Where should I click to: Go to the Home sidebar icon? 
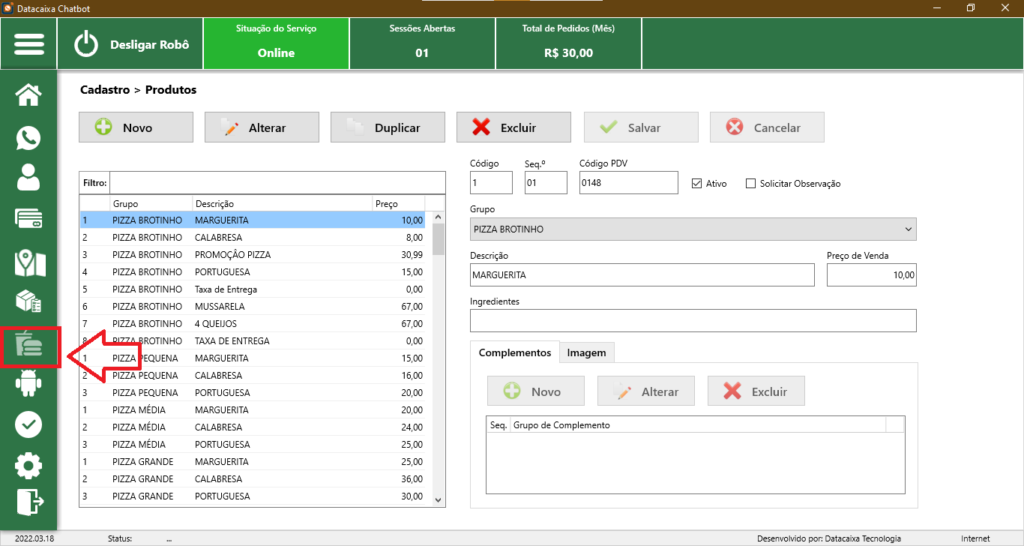pos(29,95)
